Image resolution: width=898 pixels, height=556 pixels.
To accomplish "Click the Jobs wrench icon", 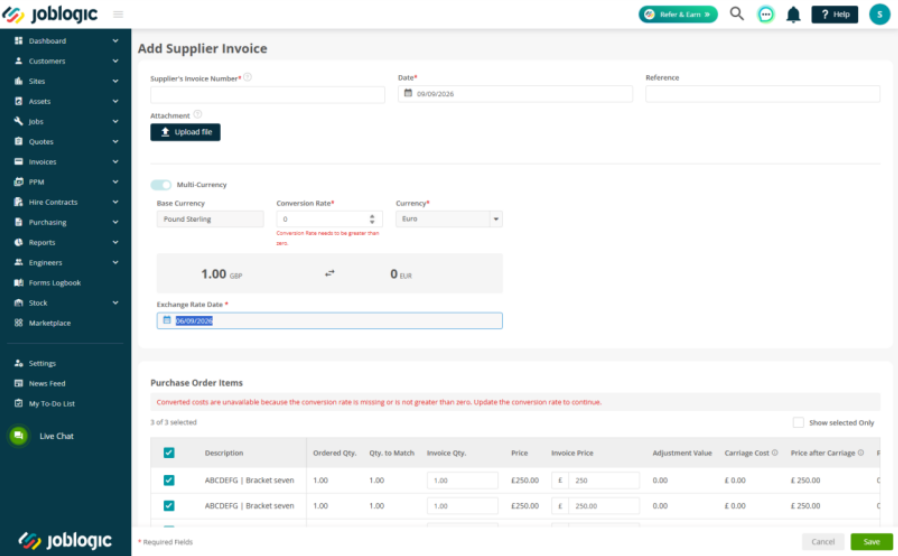I will (x=18, y=121).
